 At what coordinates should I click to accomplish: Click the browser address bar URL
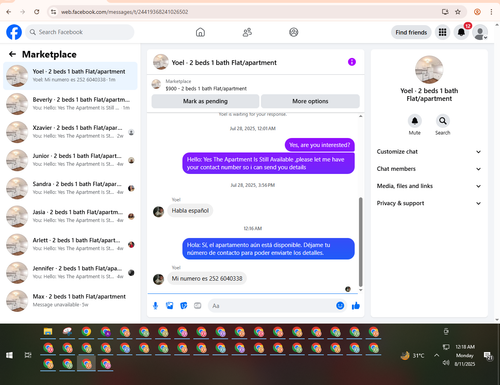pos(124,12)
